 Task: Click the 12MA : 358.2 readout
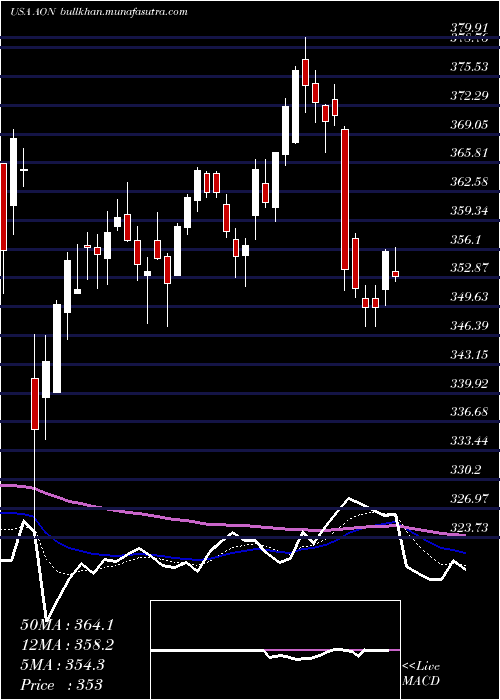click(x=67, y=645)
